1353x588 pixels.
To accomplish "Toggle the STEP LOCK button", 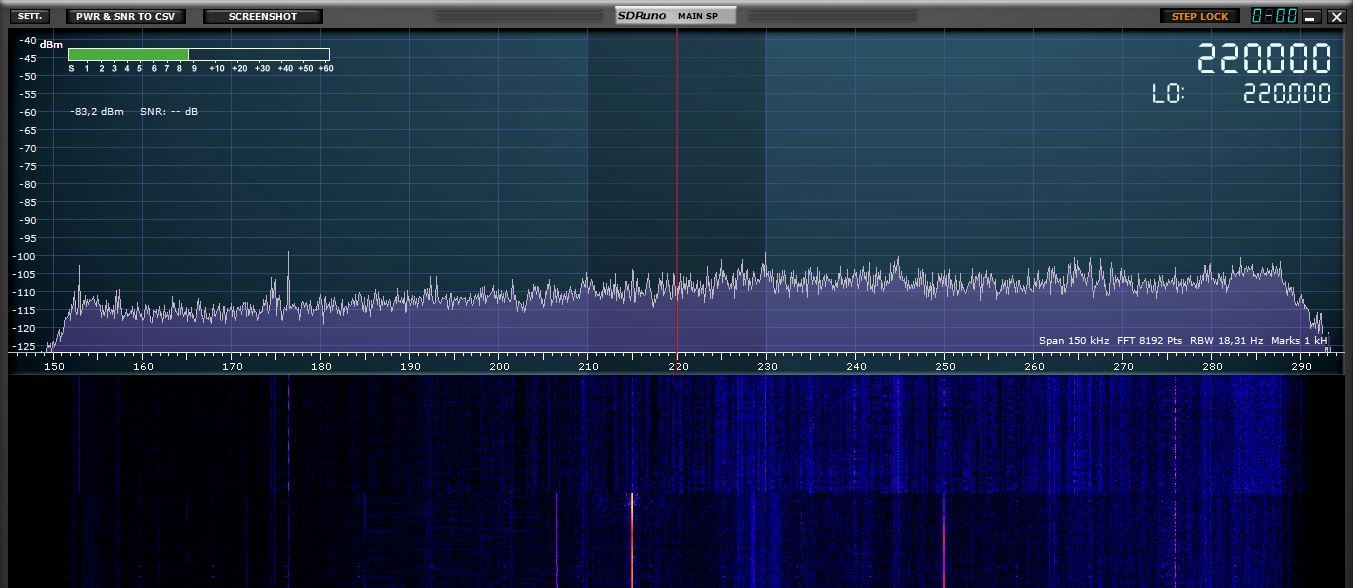I will coord(1199,16).
